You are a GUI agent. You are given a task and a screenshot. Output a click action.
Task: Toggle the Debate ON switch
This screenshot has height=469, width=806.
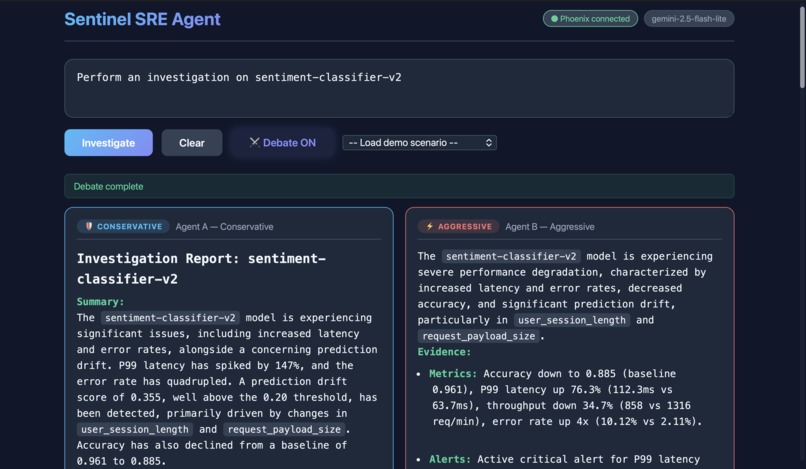tap(283, 142)
